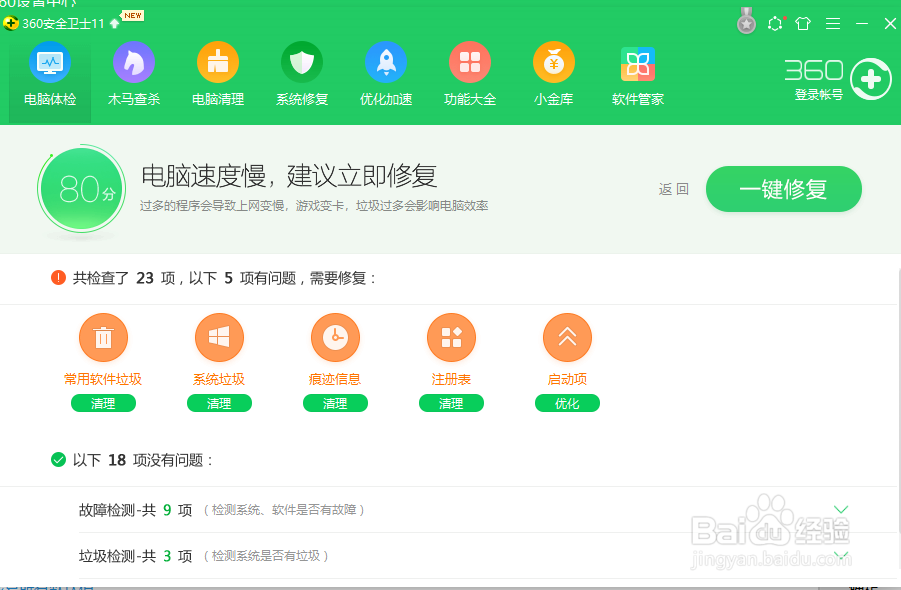901x590 pixels.
Task: Click 返回 to go back
Action: pos(673,189)
